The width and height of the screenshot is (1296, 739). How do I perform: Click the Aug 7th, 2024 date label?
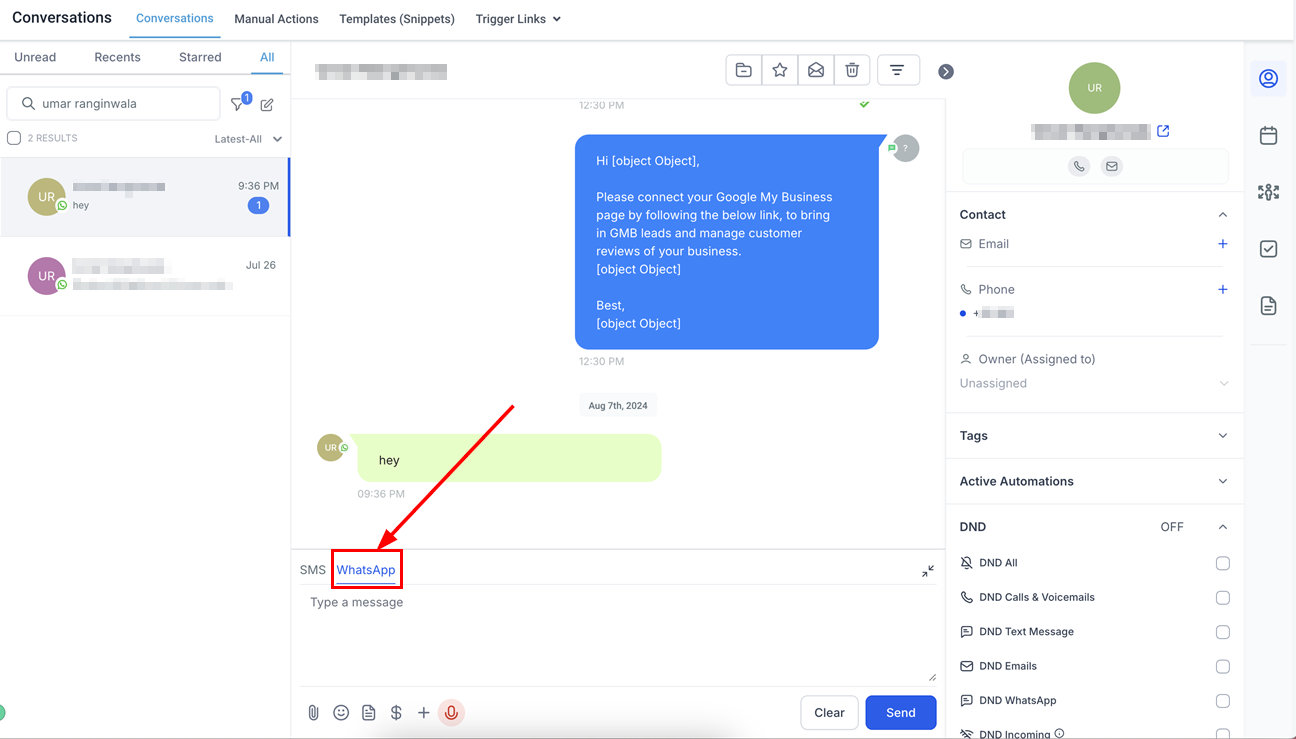(618, 406)
